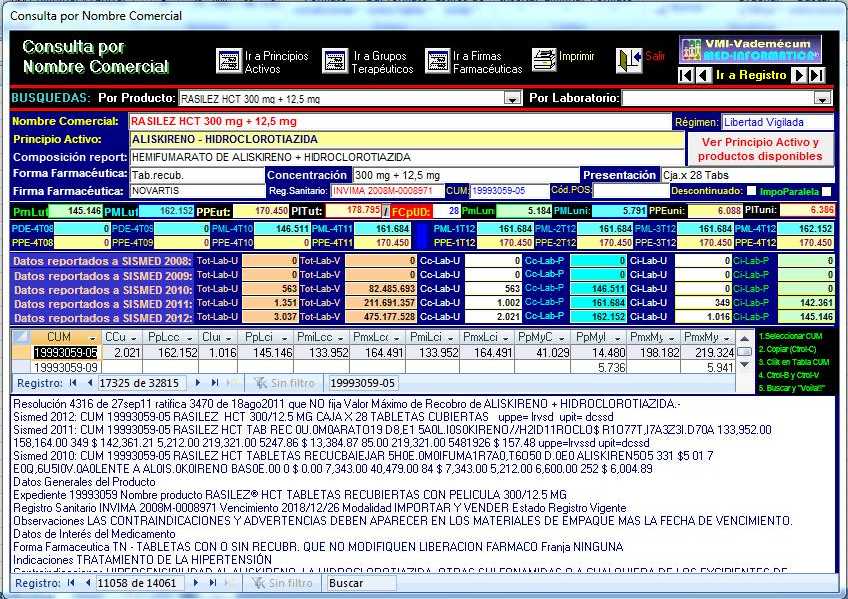Open PpLcc column filter dropdown

click(189, 338)
